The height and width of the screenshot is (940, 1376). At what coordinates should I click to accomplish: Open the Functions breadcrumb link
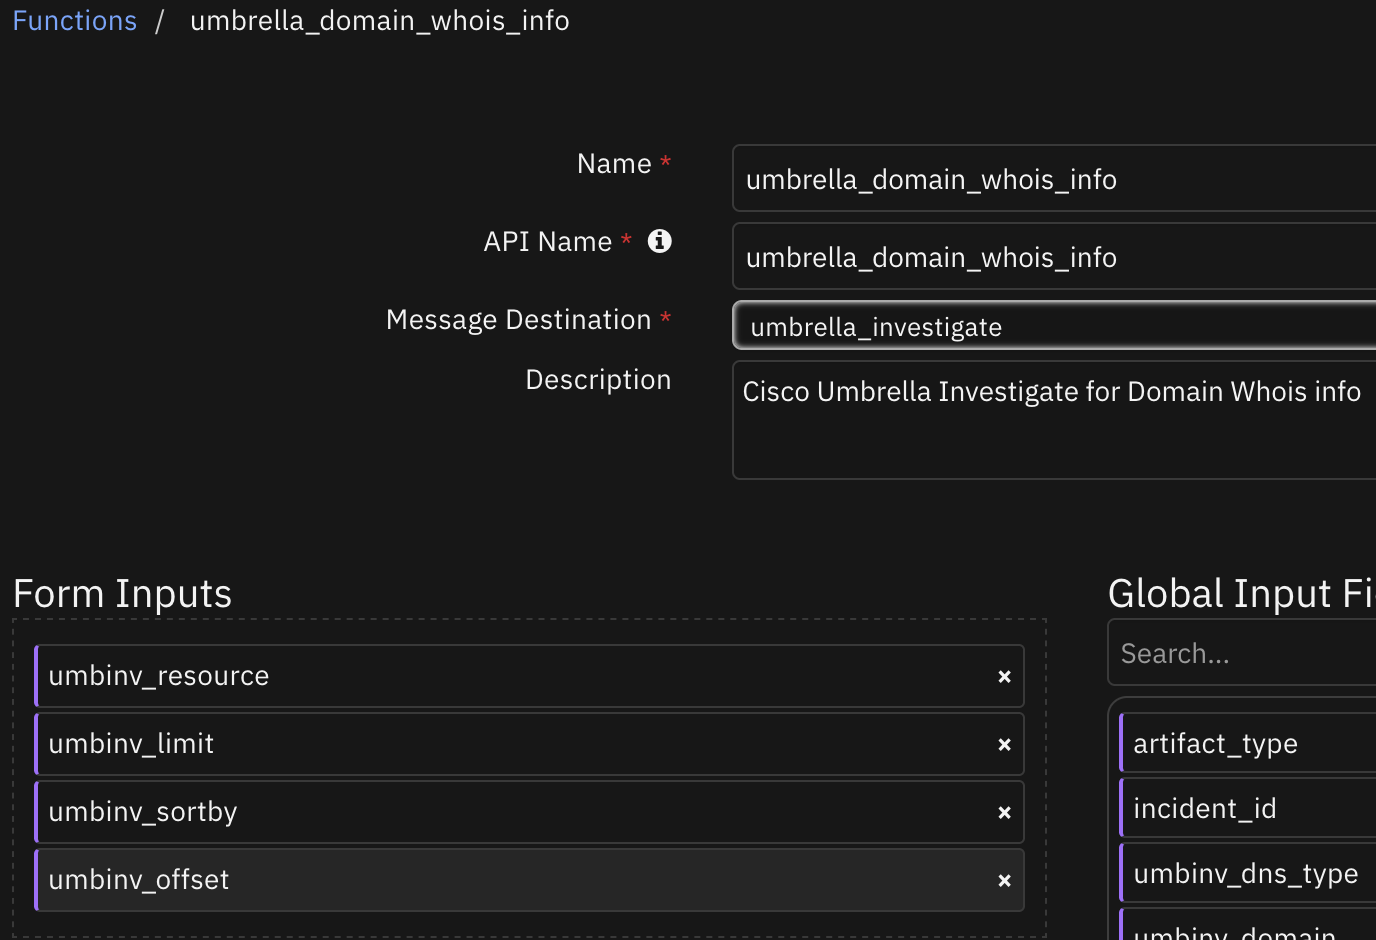[x=74, y=21]
